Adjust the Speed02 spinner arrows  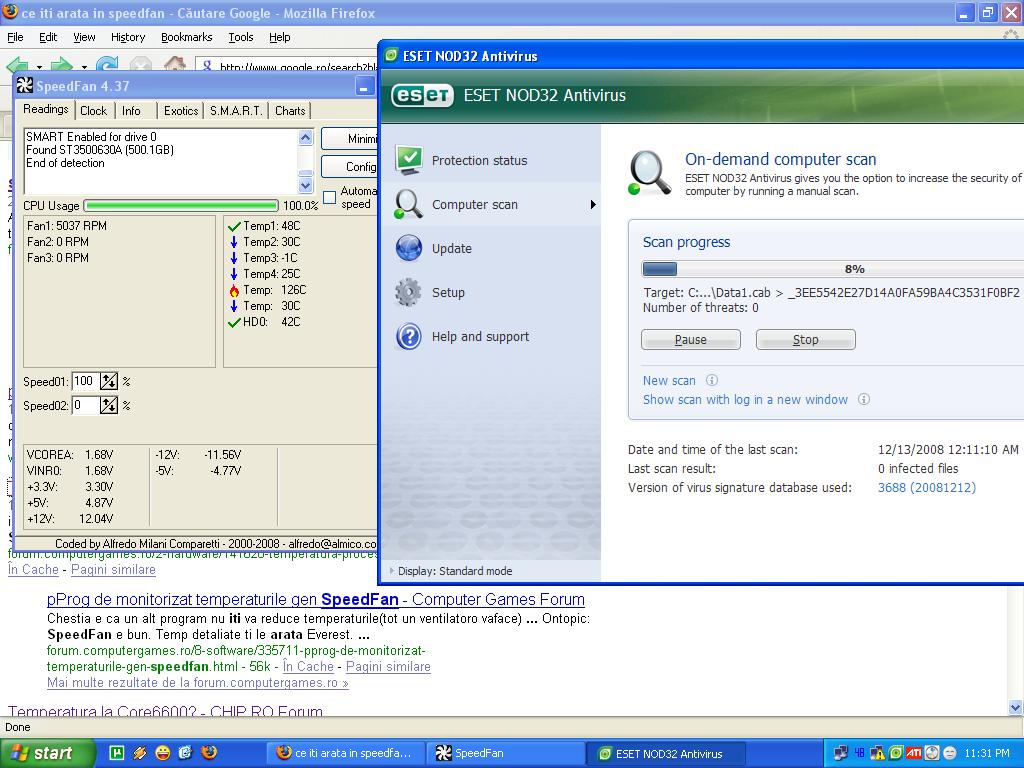[109, 405]
